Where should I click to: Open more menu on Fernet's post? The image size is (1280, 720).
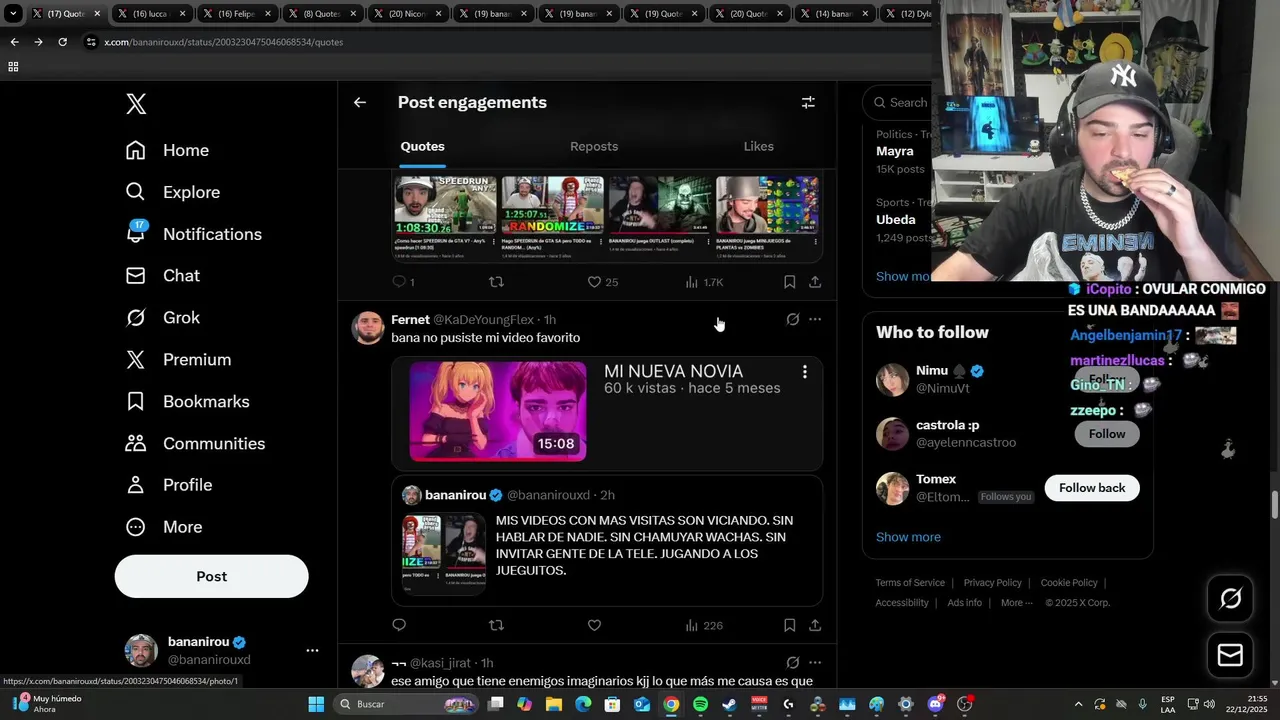coord(815,319)
